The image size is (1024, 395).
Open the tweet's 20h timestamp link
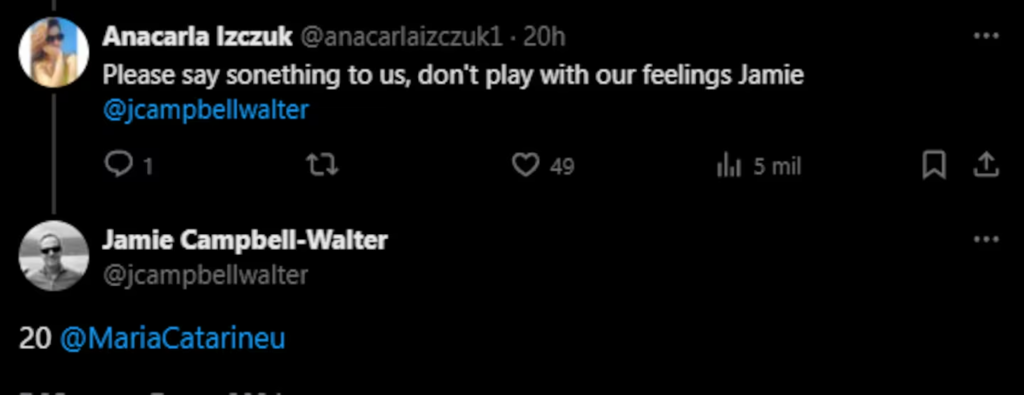pos(544,38)
